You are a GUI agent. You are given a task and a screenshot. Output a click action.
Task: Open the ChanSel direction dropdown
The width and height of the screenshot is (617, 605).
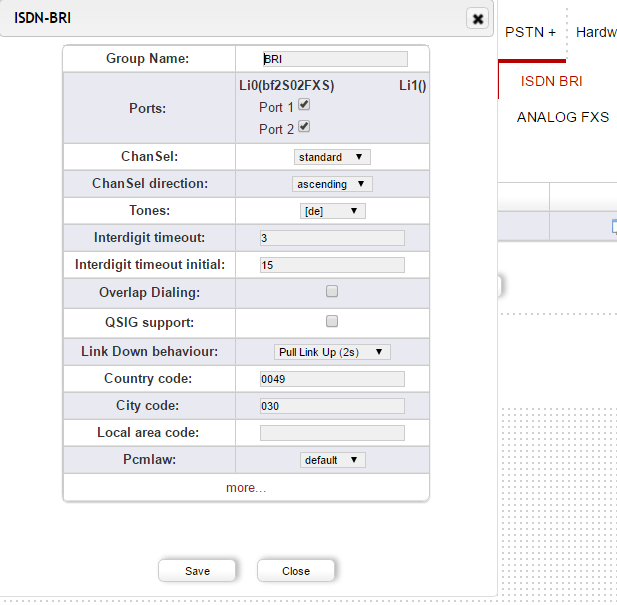coord(332,184)
